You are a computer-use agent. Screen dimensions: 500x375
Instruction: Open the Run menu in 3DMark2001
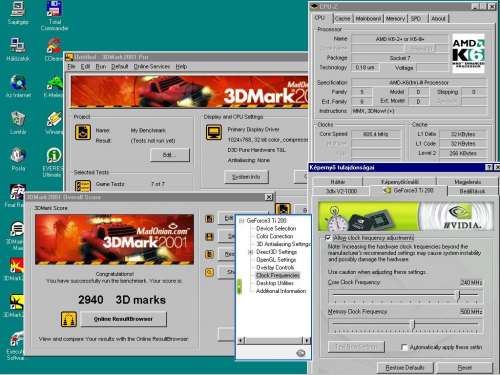pos(101,67)
